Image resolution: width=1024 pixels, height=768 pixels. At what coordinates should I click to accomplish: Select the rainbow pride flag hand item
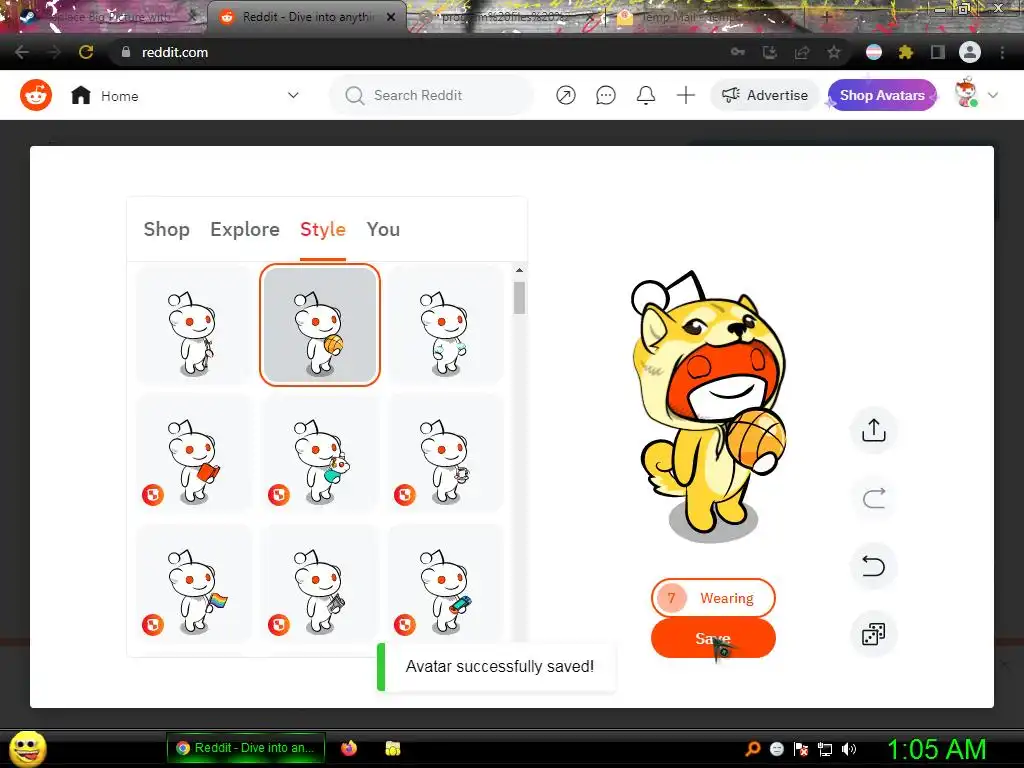194,583
